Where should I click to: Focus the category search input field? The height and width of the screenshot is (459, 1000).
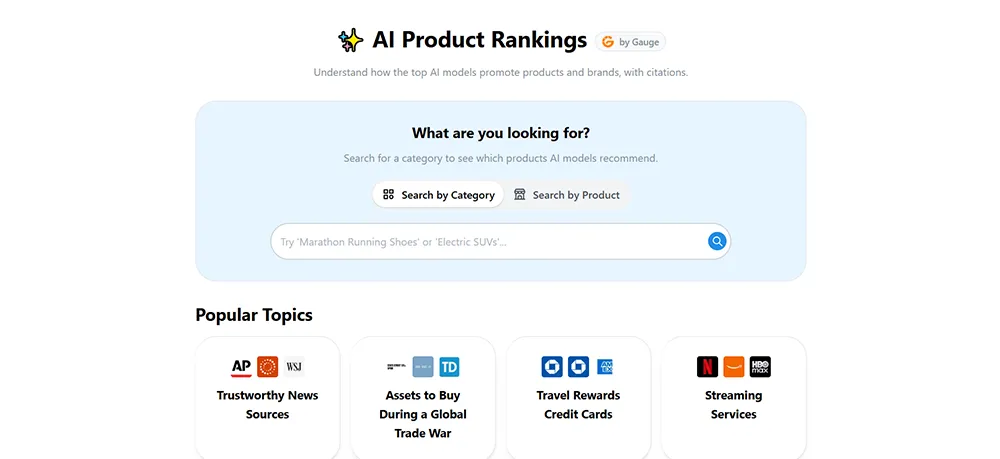[x=490, y=242]
